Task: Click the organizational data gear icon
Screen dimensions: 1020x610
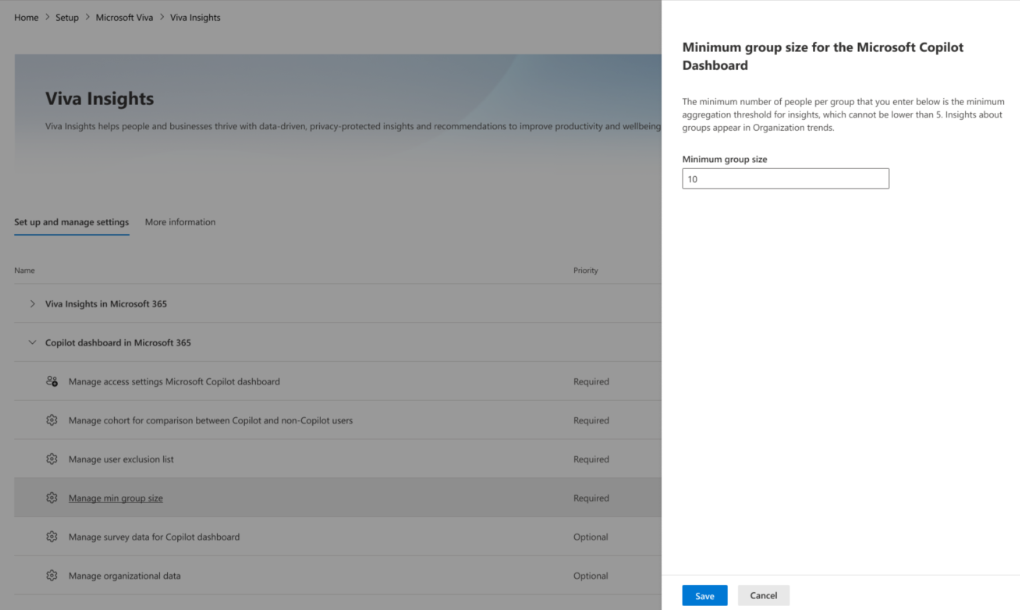Action: tap(52, 575)
